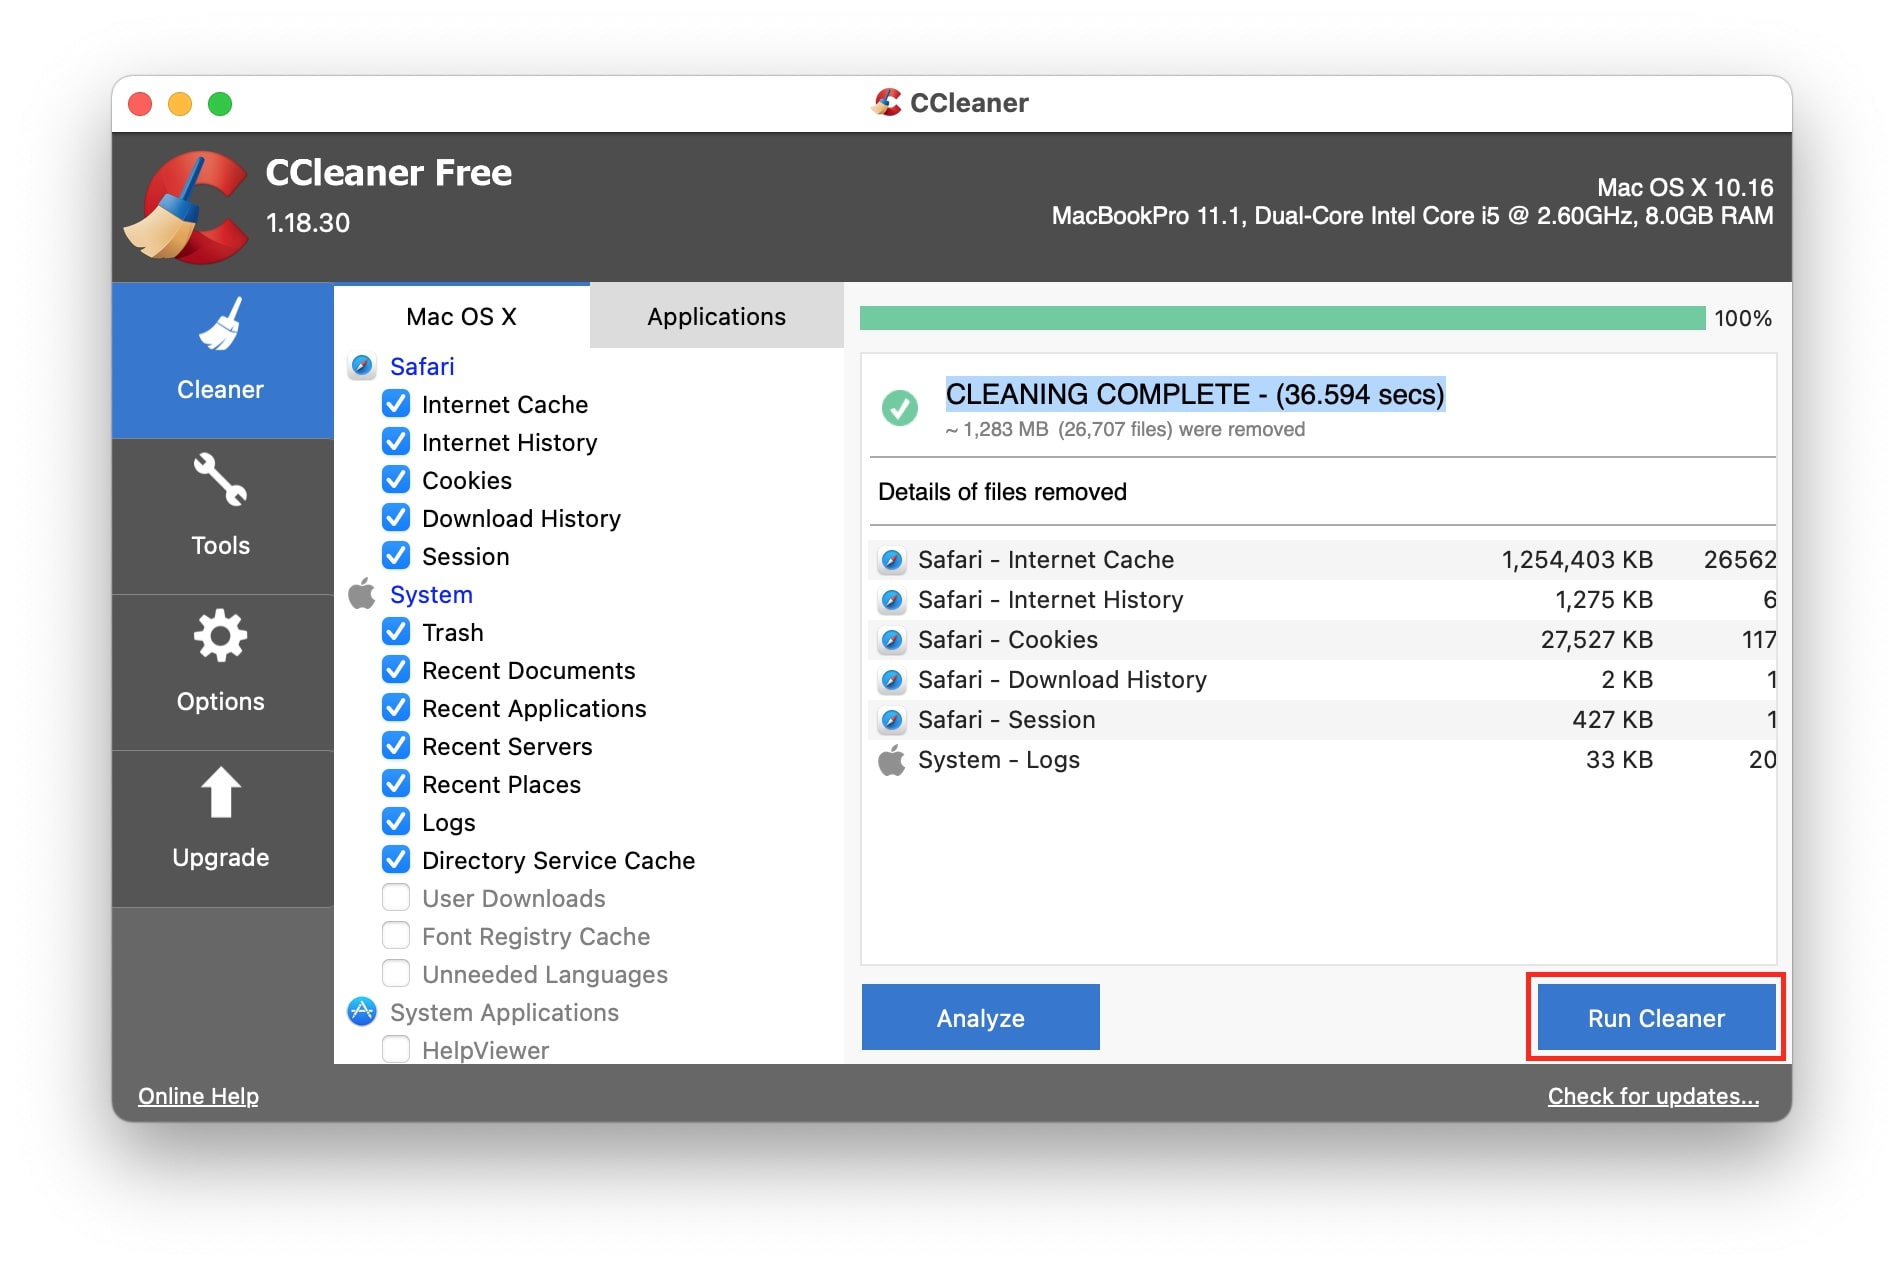Click the Apple icon beside System category
This screenshot has width=1904, height=1270.
(362, 594)
